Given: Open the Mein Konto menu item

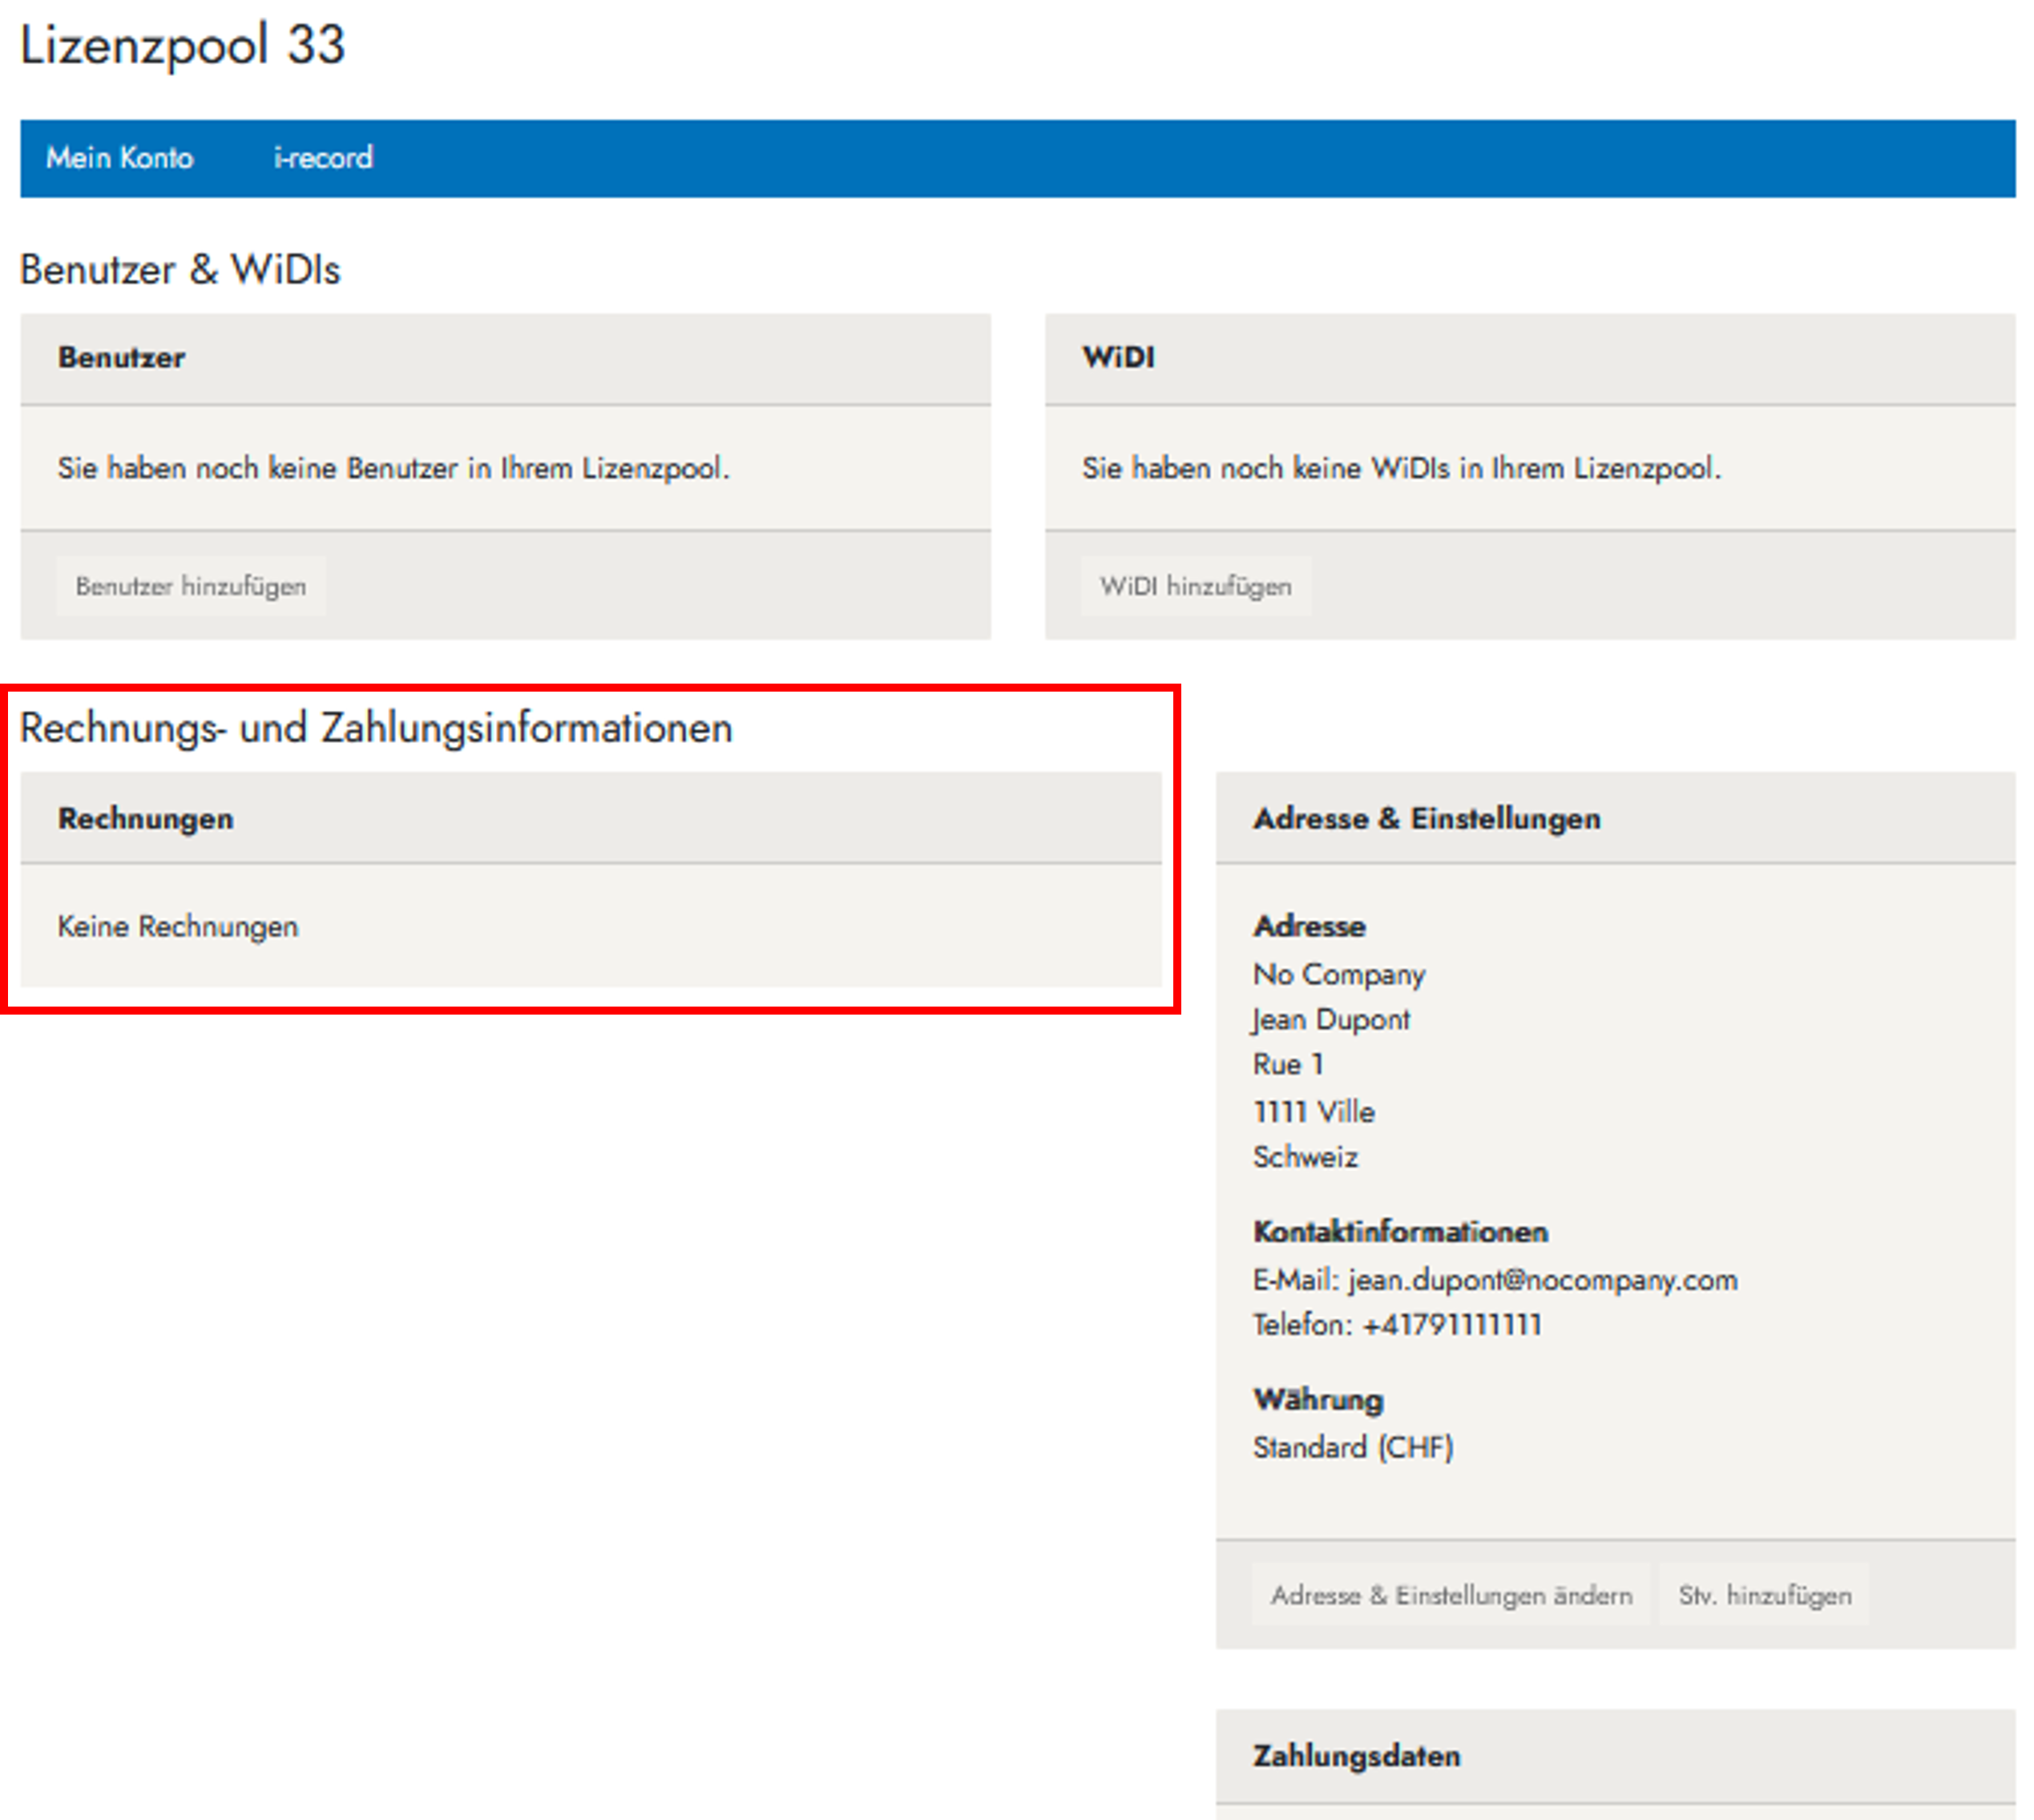Looking at the screenshot, I should 119,158.
